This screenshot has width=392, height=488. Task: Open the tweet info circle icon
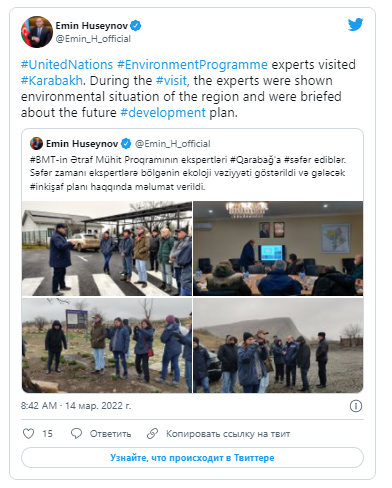356,406
